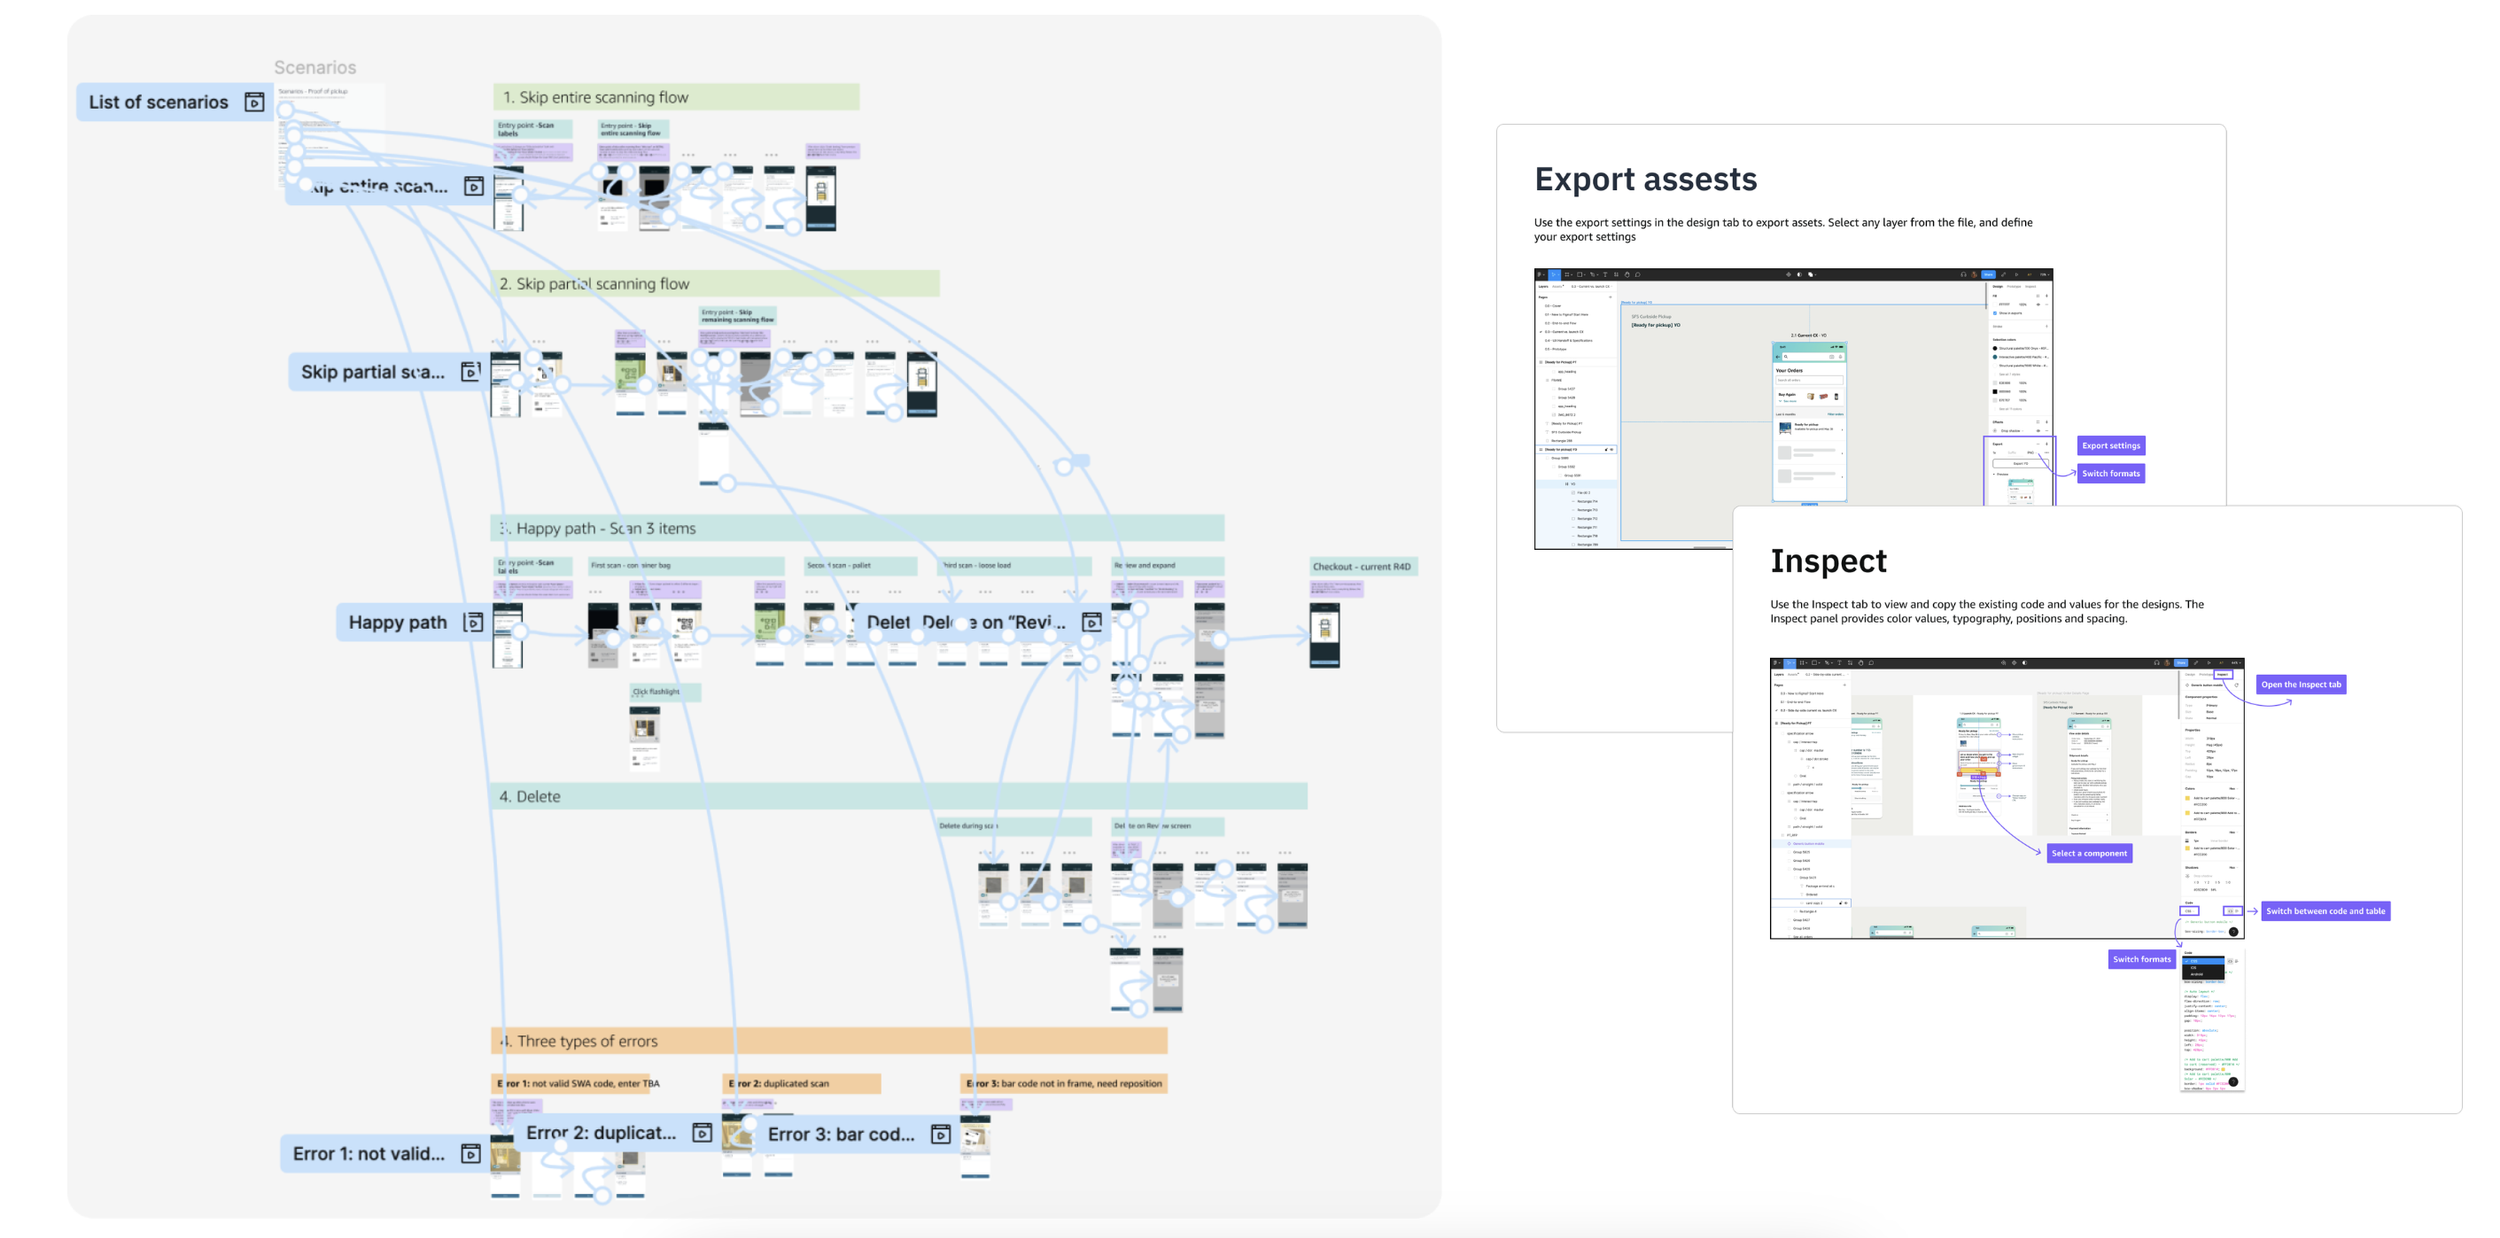The width and height of the screenshot is (2500, 1238).
Task: Click play icon on Skip partial sca... flow
Action: point(470,371)
